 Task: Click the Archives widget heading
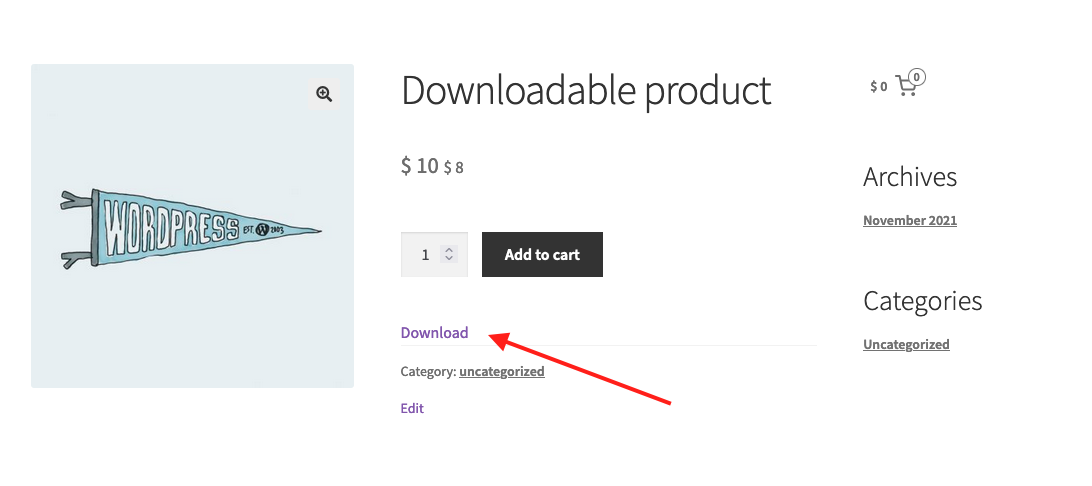pos(910,178)
